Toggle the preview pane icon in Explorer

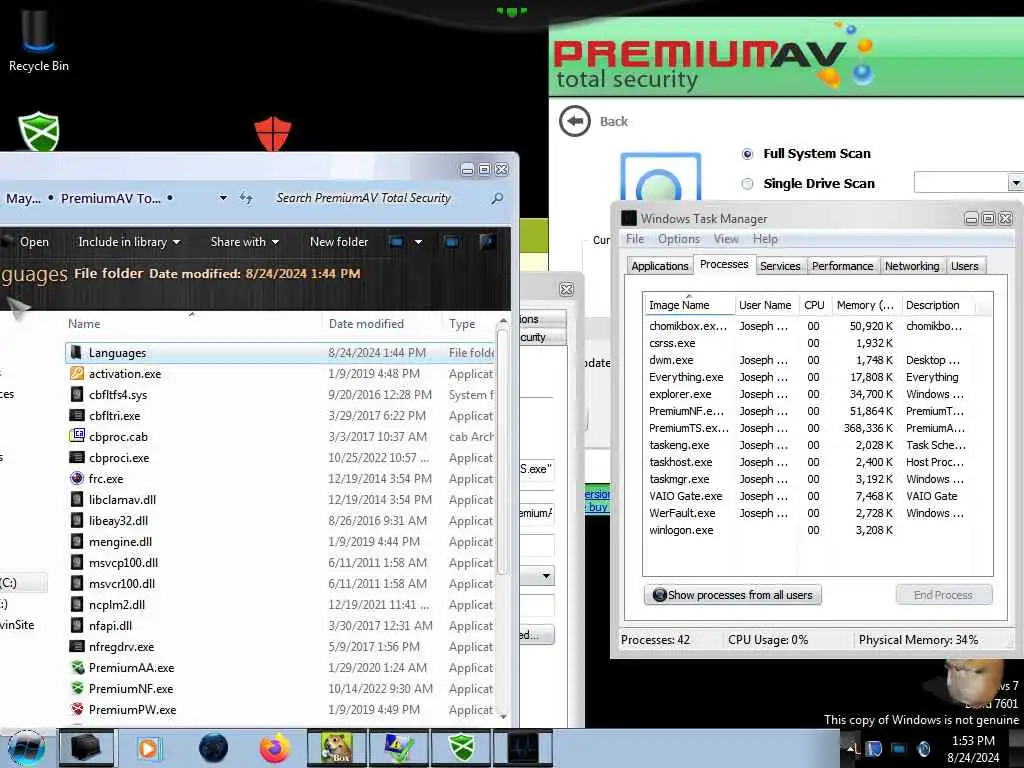[x=451, y=242]
